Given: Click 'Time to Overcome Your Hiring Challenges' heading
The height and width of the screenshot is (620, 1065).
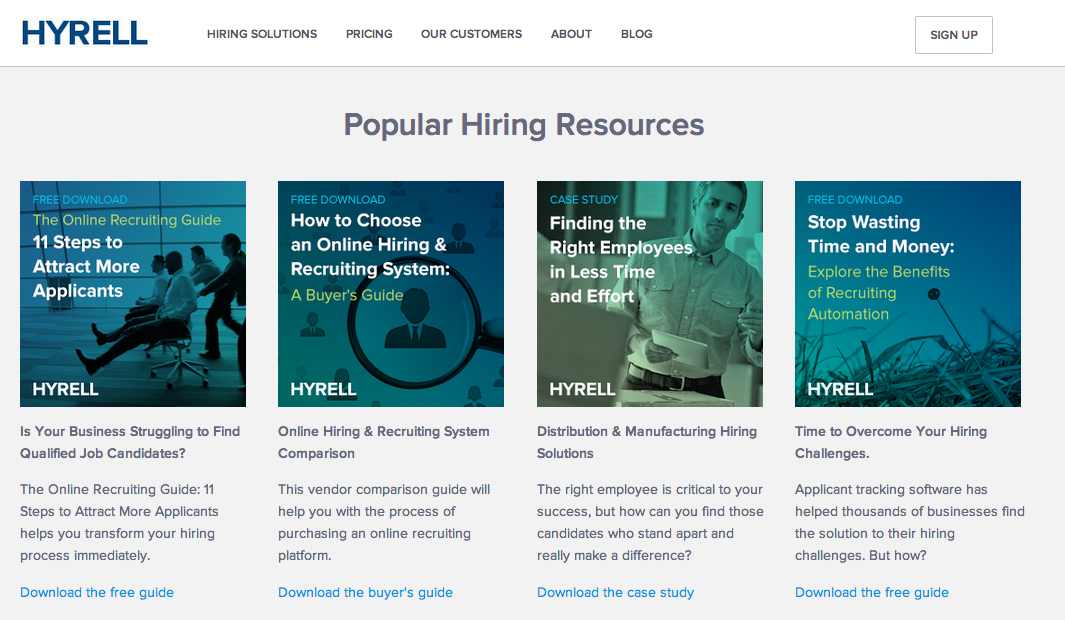Looking at the screenshot, I should coord(891,442).
